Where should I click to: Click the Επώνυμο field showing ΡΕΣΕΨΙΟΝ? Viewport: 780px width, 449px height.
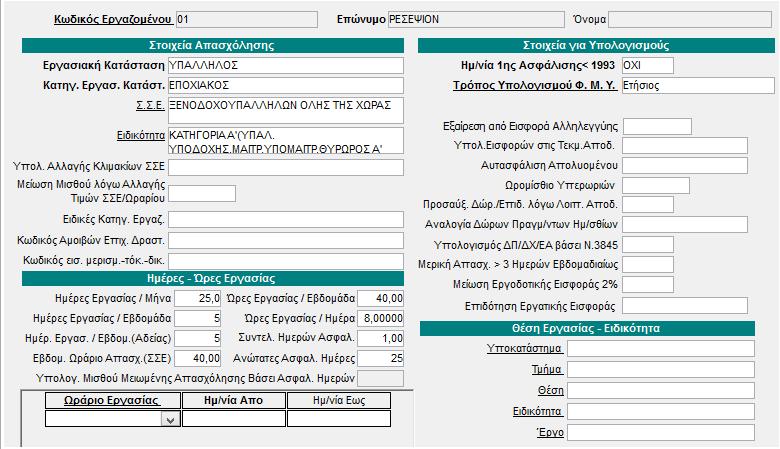pos(476,19)
